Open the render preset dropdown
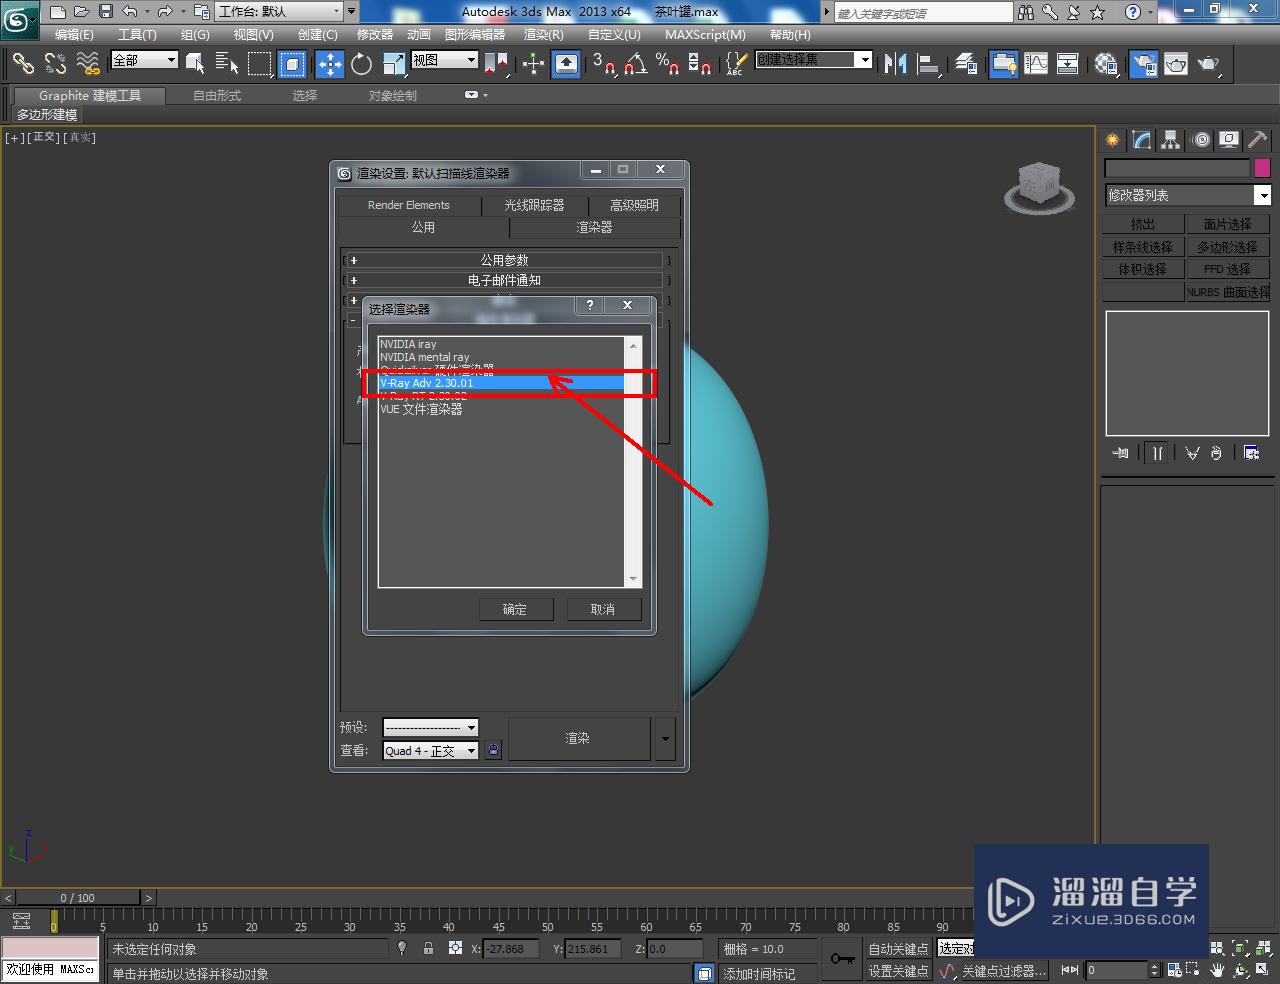The width and height of the screenshot is (1280, 984). coord(431,727)
